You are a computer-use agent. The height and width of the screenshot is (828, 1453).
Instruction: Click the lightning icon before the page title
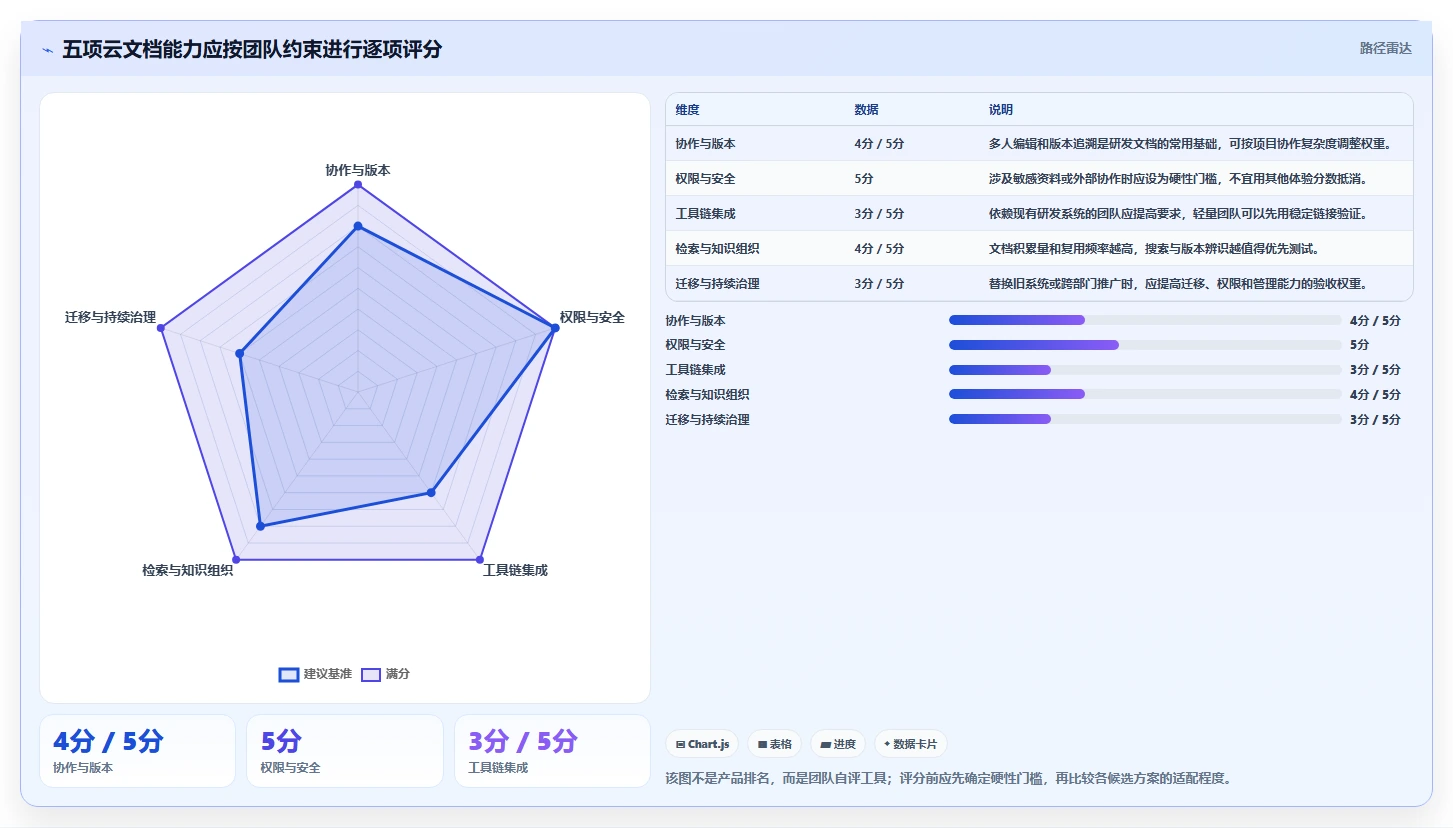[48, 50]
